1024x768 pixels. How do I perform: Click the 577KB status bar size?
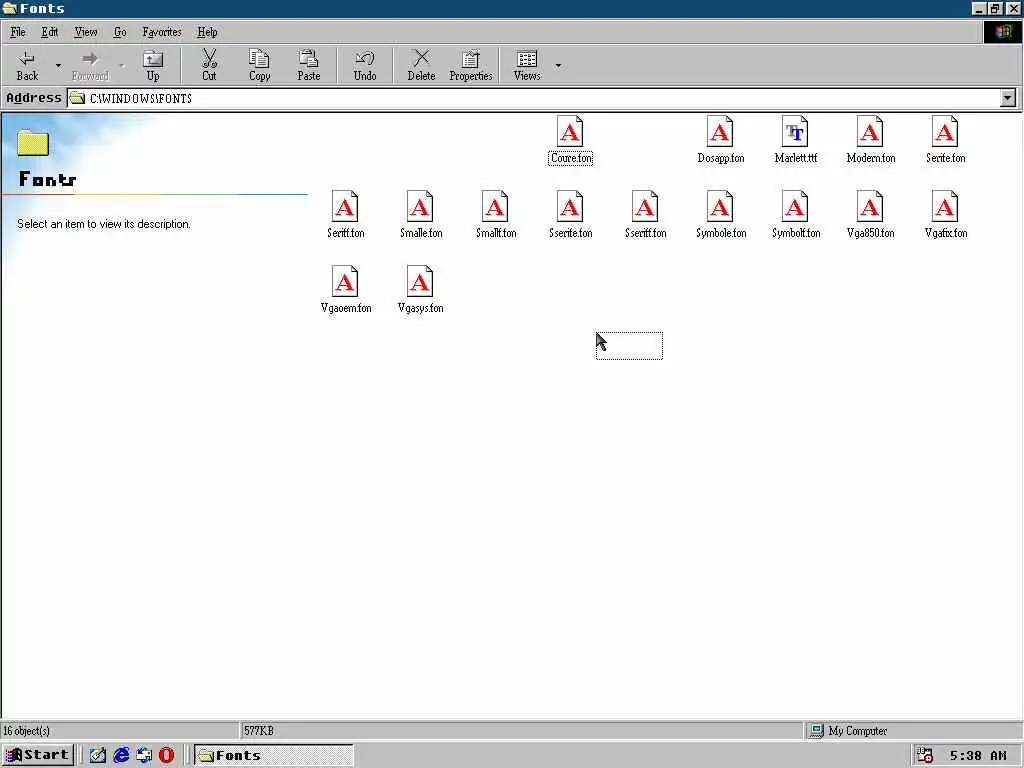click(x=259, y=731)
